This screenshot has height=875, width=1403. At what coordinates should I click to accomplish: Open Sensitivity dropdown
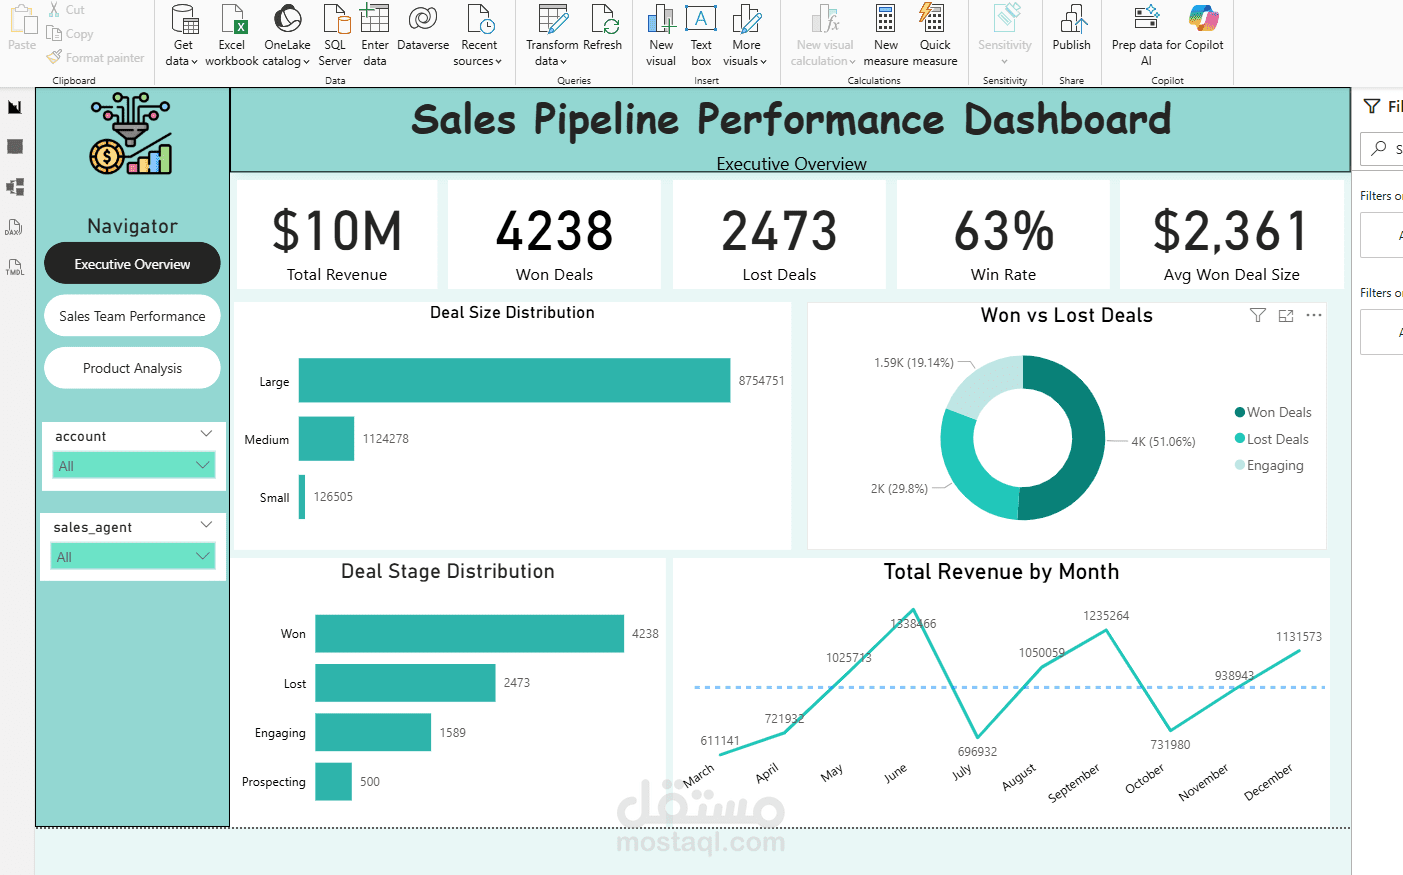(x=1005, y=36)
